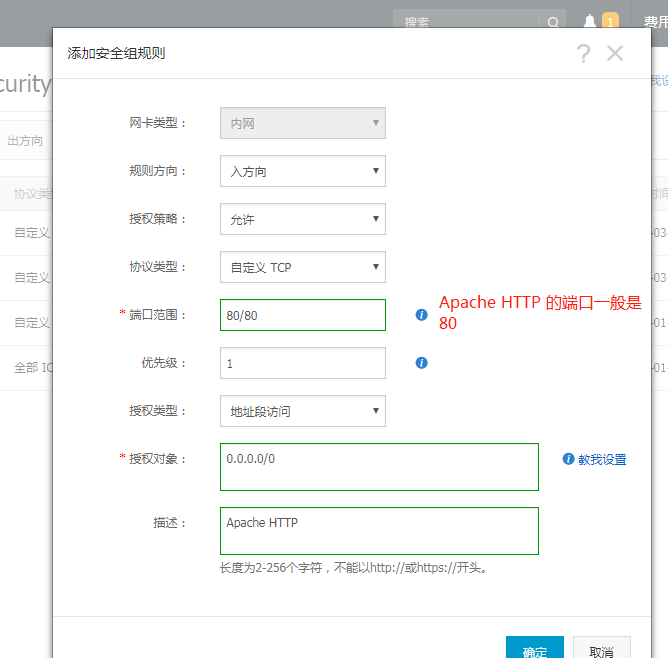Open the notification bell icon
The width and height of the screenshot is (668, 658).
[590, 21]
